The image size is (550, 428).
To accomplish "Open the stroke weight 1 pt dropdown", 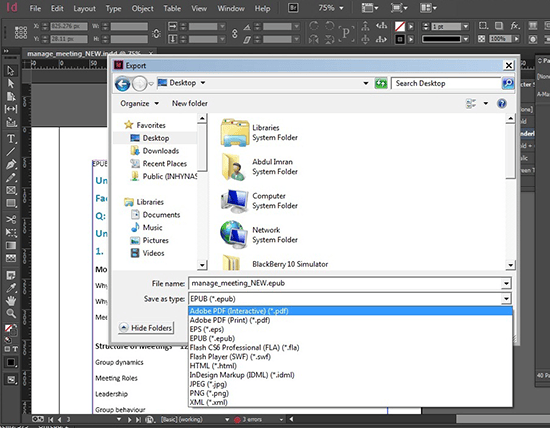I will tap(465, 26).
